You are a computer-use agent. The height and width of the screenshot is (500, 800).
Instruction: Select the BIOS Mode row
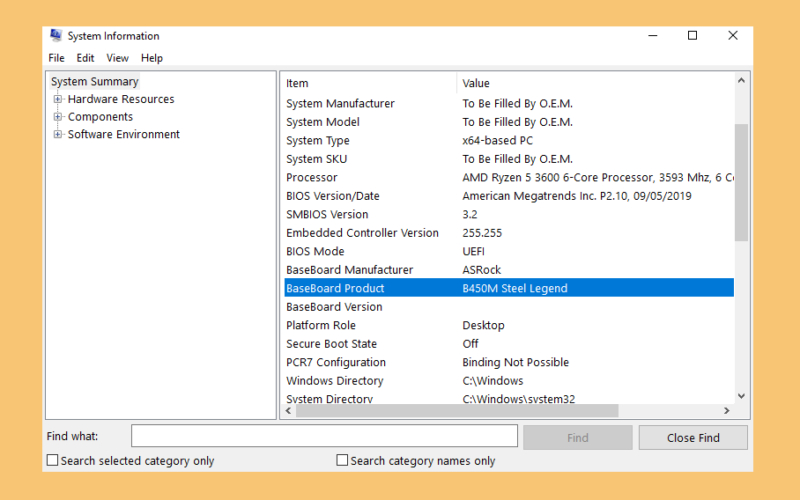tap(509, 251)
